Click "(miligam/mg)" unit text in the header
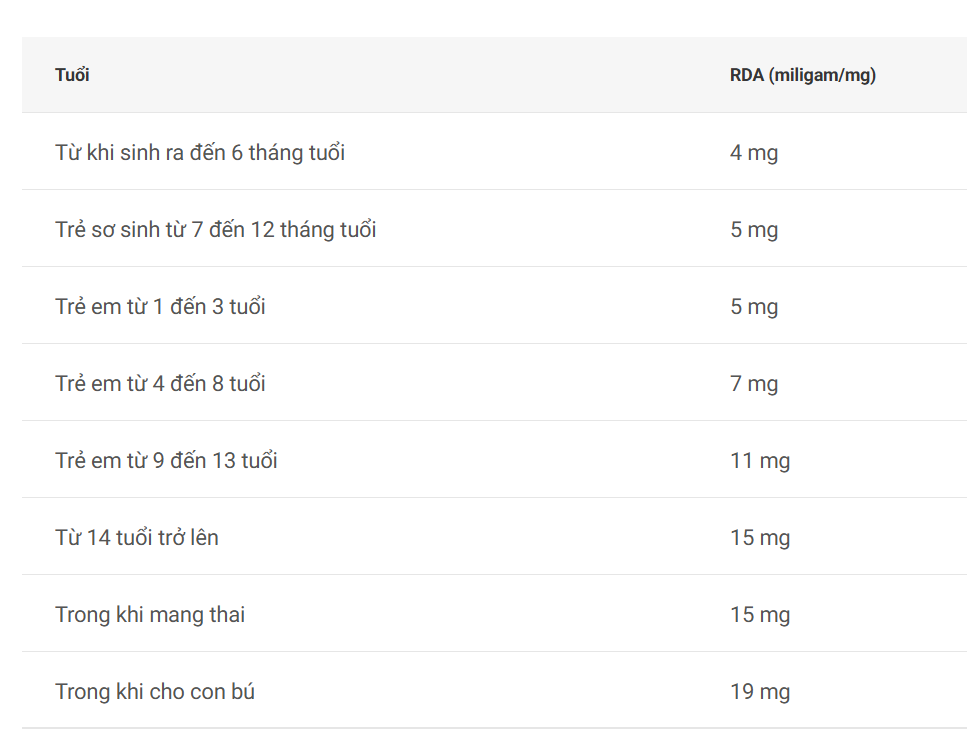967x736 pixels. tap(822, 75)
